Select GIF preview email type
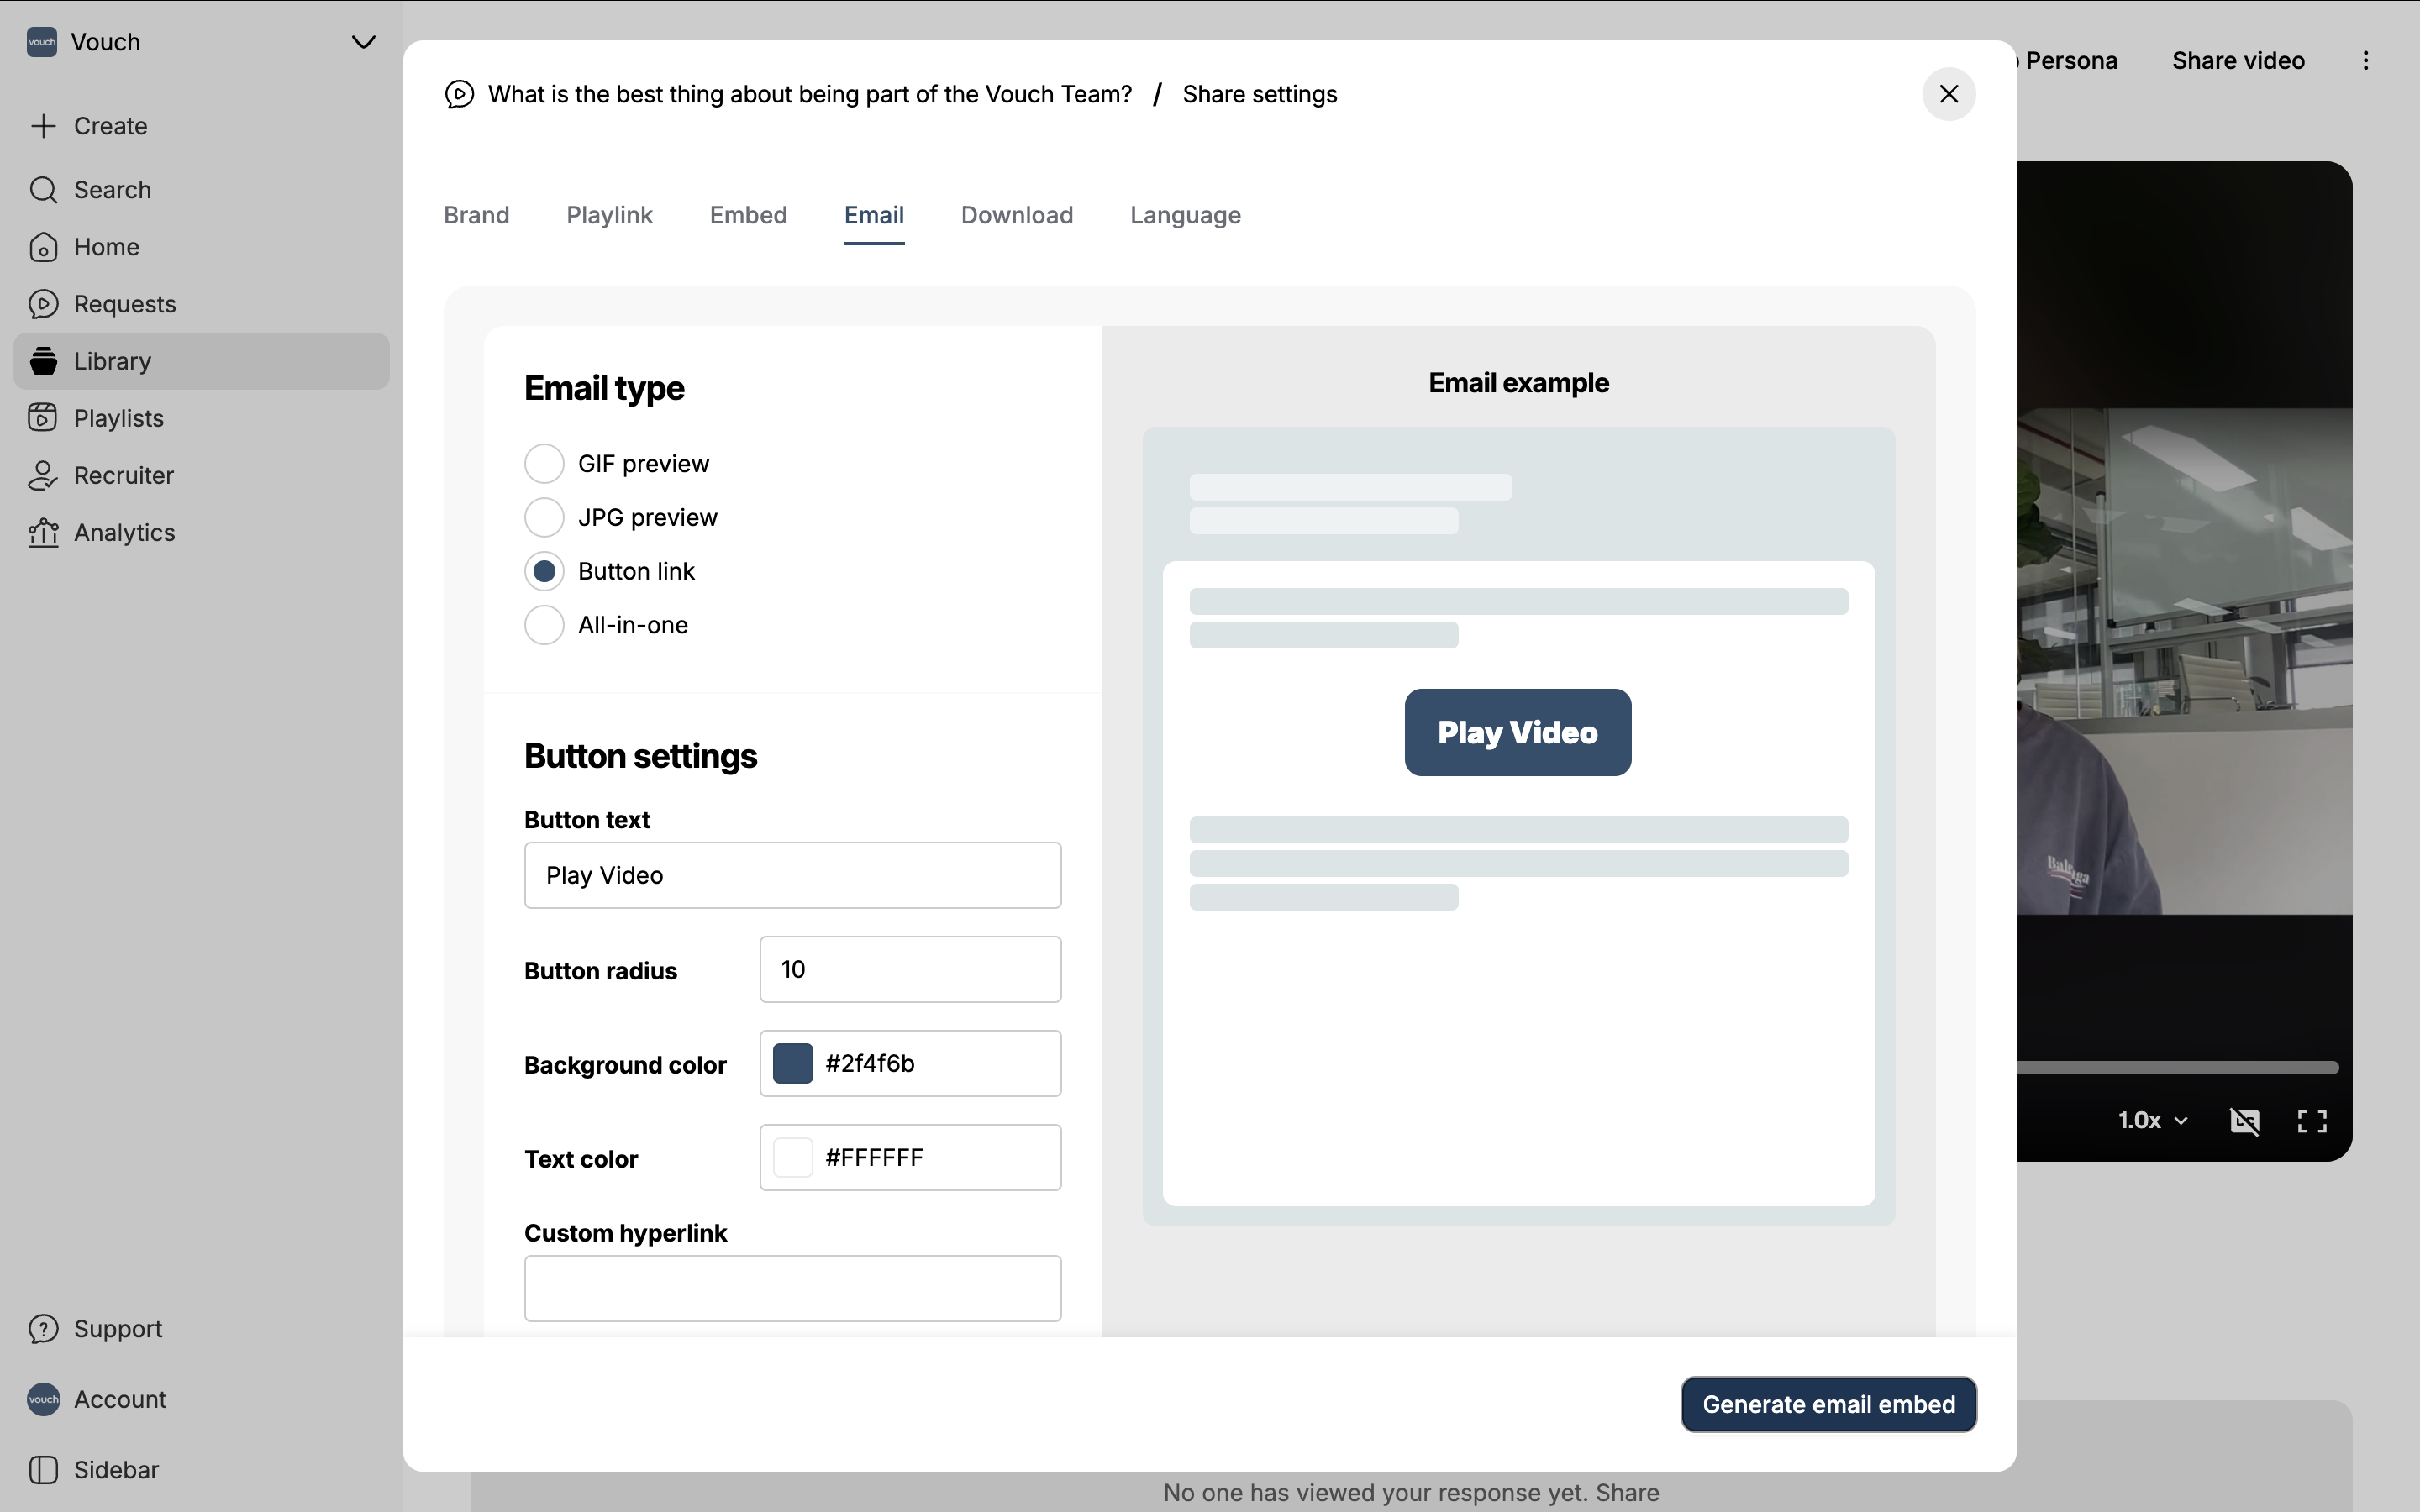2420x1512 pixels. [x=544, y=464]
